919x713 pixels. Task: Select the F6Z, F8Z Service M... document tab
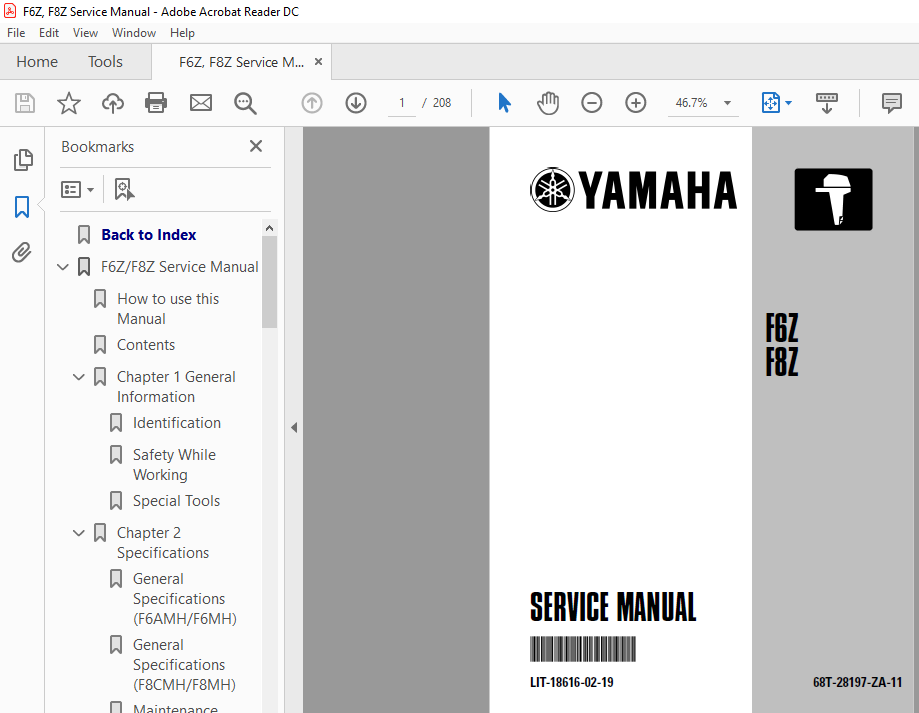coord(241,62)
